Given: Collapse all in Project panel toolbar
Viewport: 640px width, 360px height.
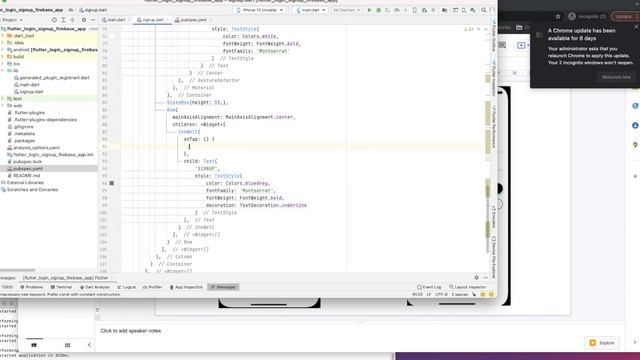Looking at the screenshot, I should (x=72, y=20).
